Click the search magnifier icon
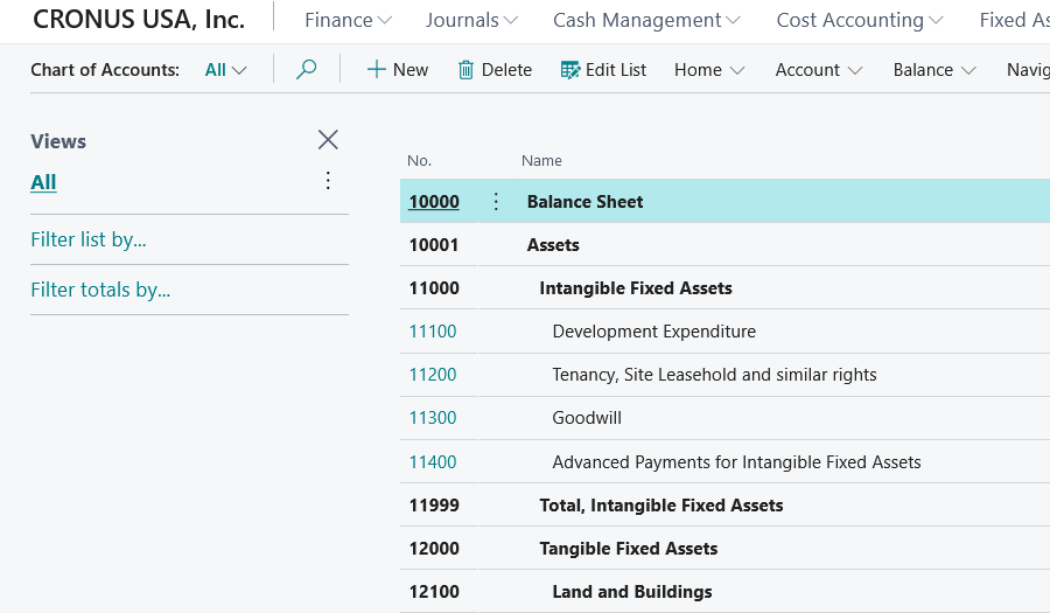1050x613 pixels. [x=307, y=69]
